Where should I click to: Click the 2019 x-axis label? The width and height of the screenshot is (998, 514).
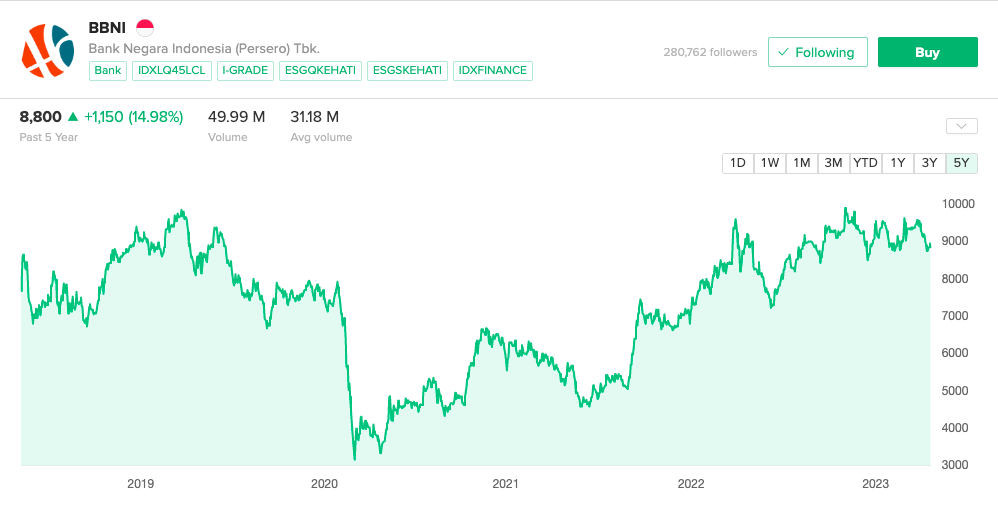141,484
